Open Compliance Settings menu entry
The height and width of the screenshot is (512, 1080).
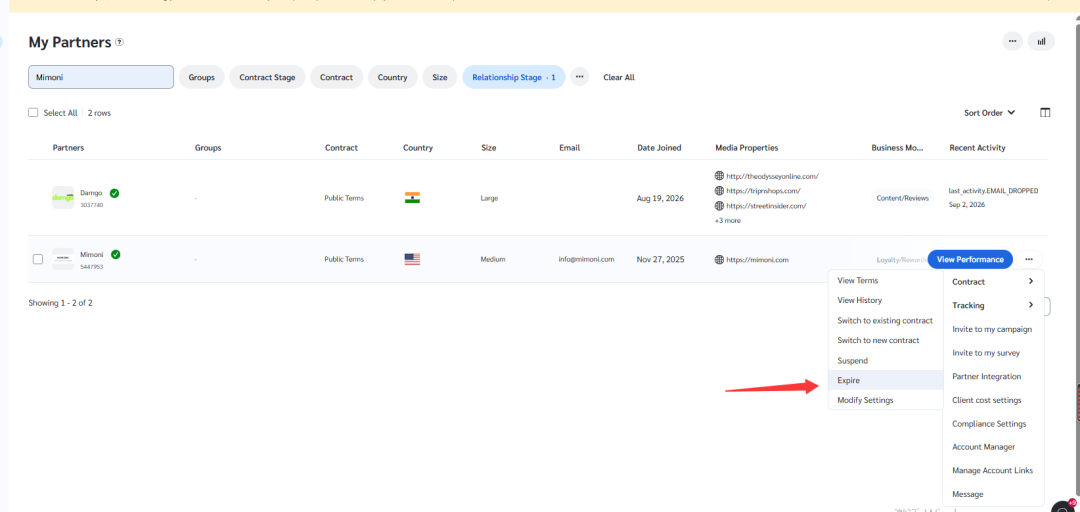993,424
